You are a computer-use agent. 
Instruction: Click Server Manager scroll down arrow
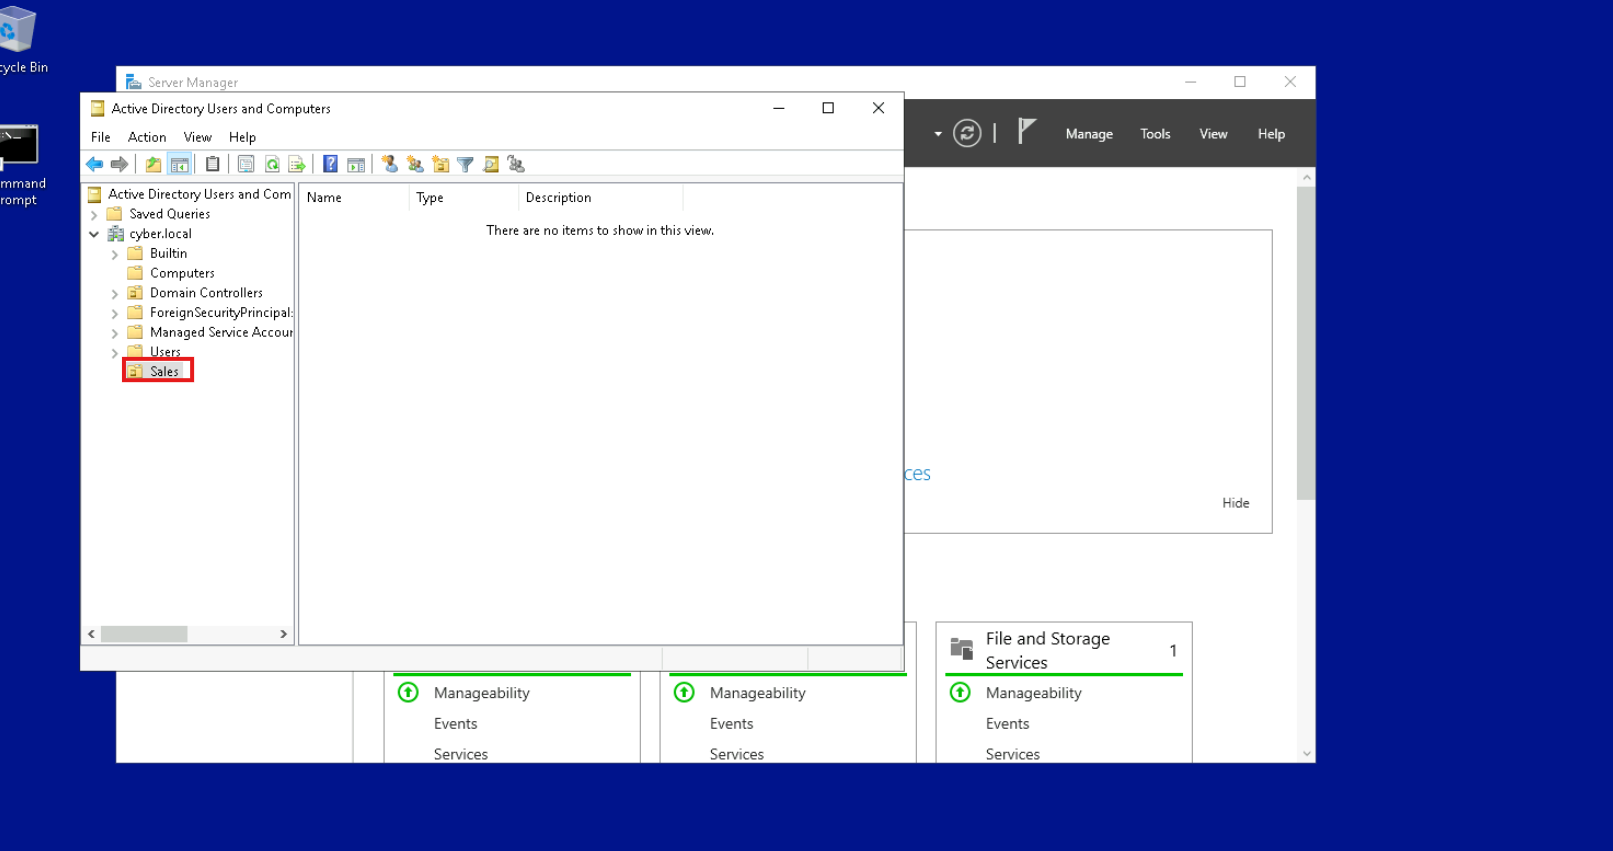[x=1306, y=754]
